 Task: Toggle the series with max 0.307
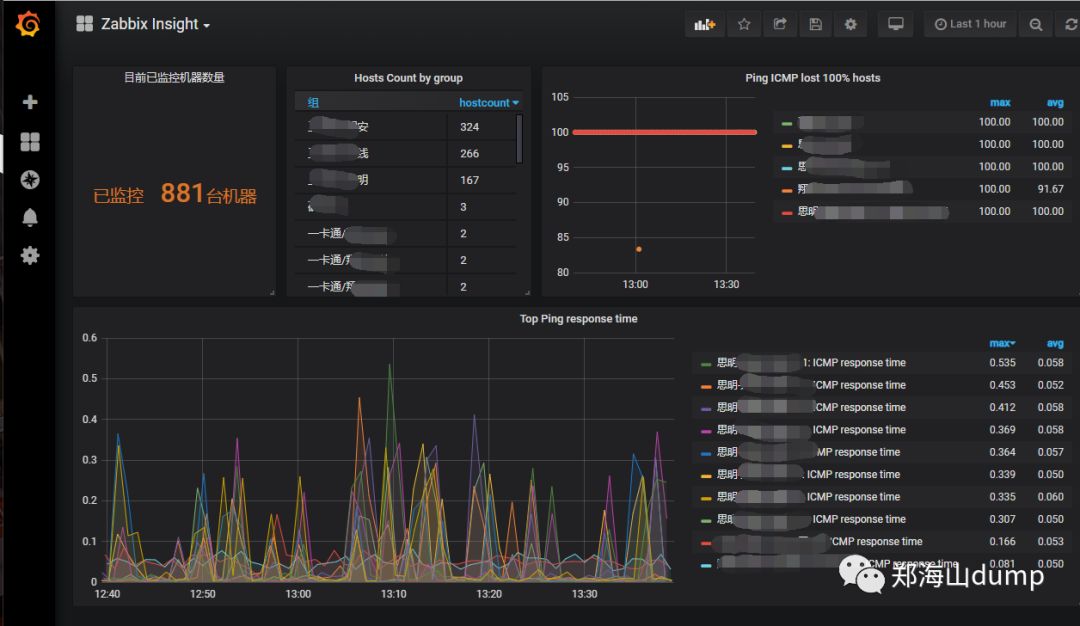click(x=811, y=519)
